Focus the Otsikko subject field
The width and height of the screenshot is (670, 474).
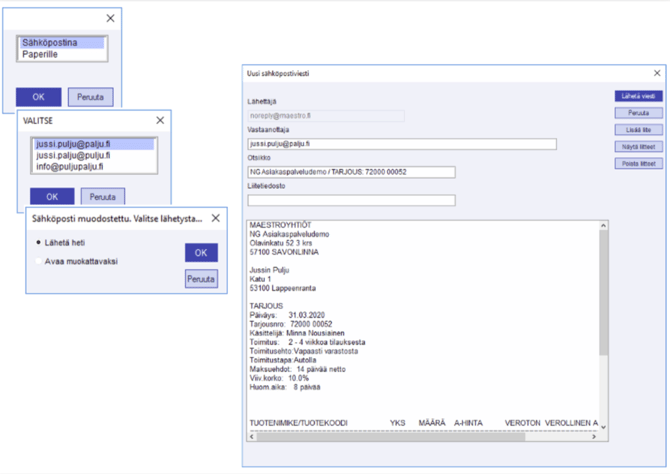point(350,172)
